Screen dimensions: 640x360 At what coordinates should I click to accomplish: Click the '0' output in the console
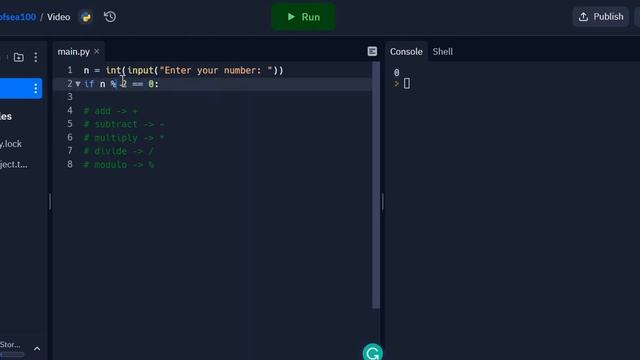click(396, 73)
